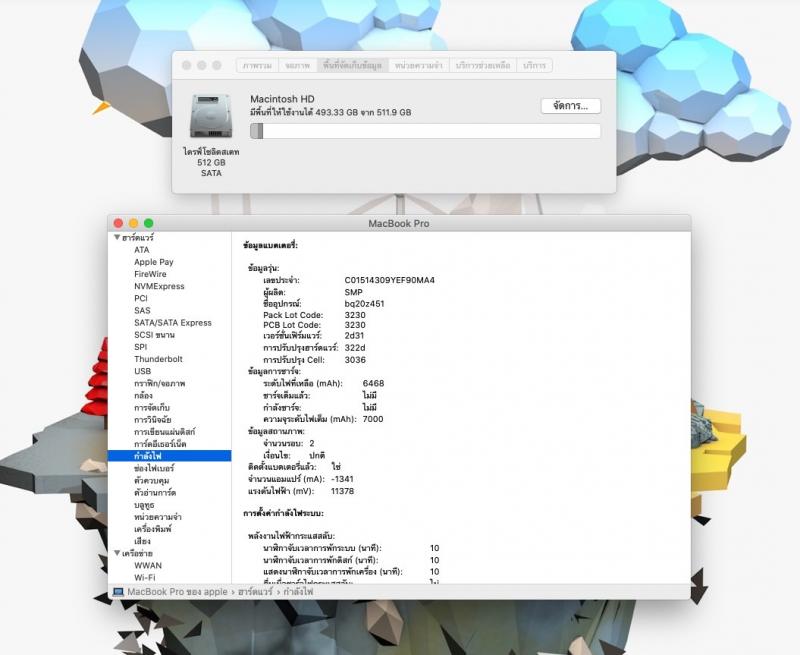Select NVMExpress in the sidebar

tap(159, 286)
